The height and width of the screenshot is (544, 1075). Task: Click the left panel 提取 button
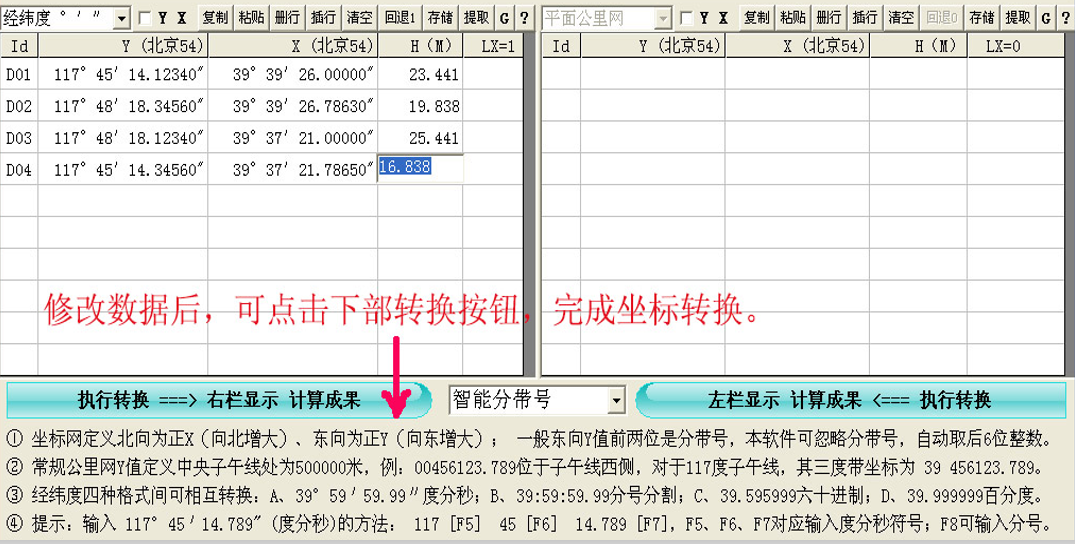(x=476, y=18)
